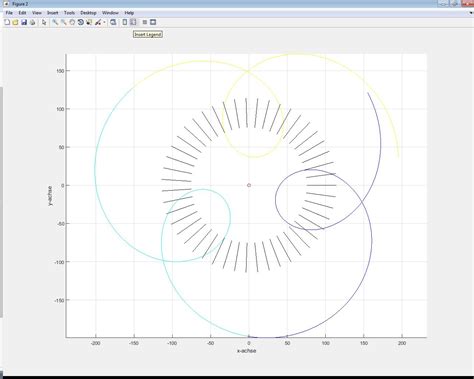474x379 pixels.
Task: Open the Help menu
Action: 129,13
